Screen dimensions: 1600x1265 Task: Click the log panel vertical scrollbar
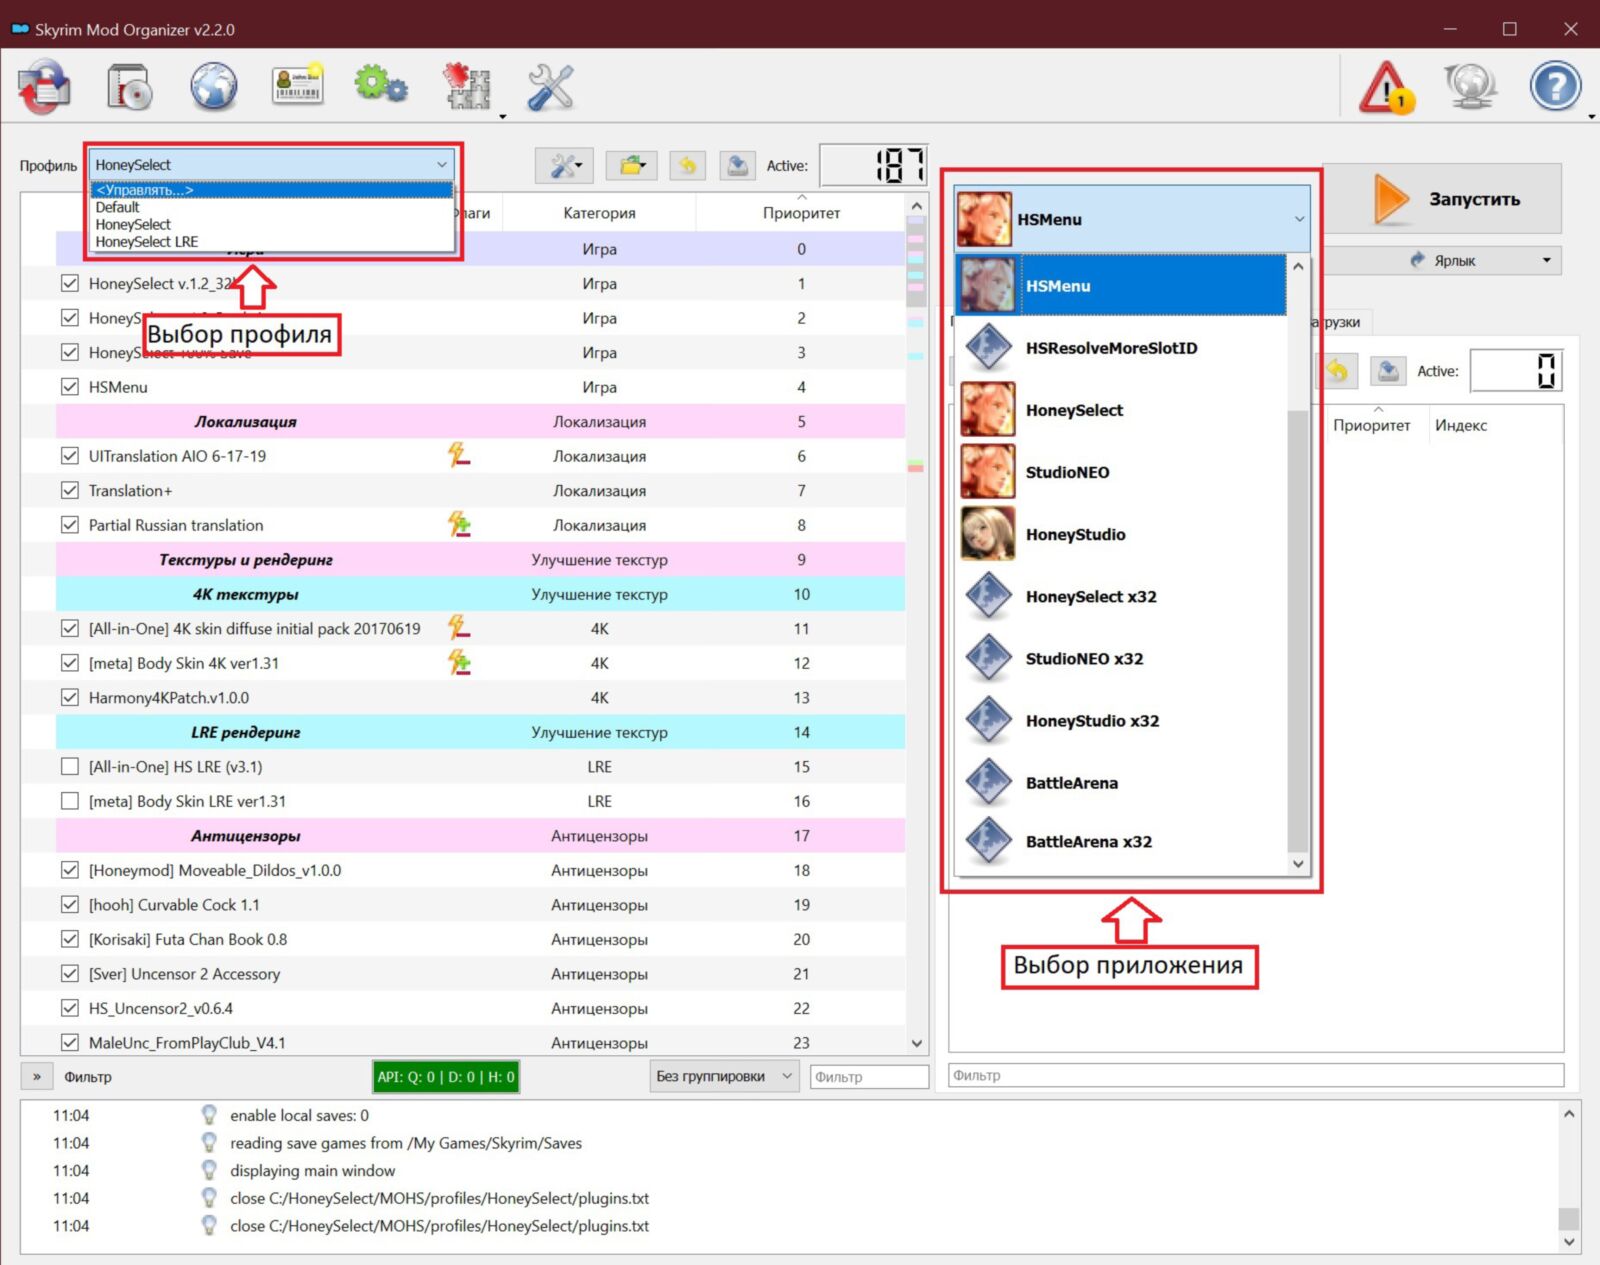1569,1177
